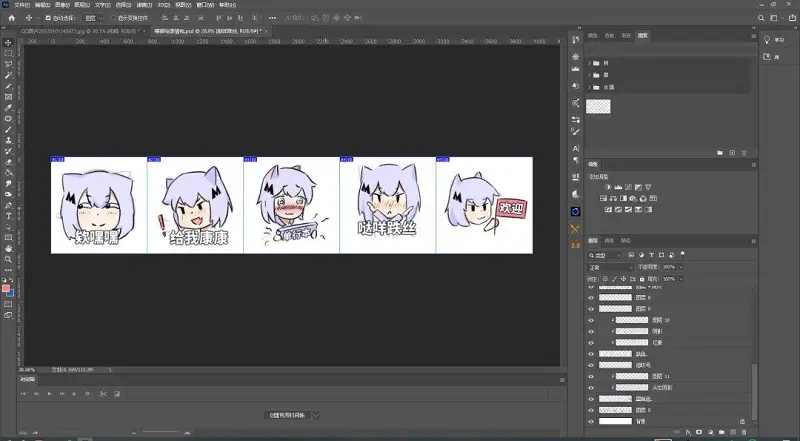Click the foreground color swatch

[6, 289]
